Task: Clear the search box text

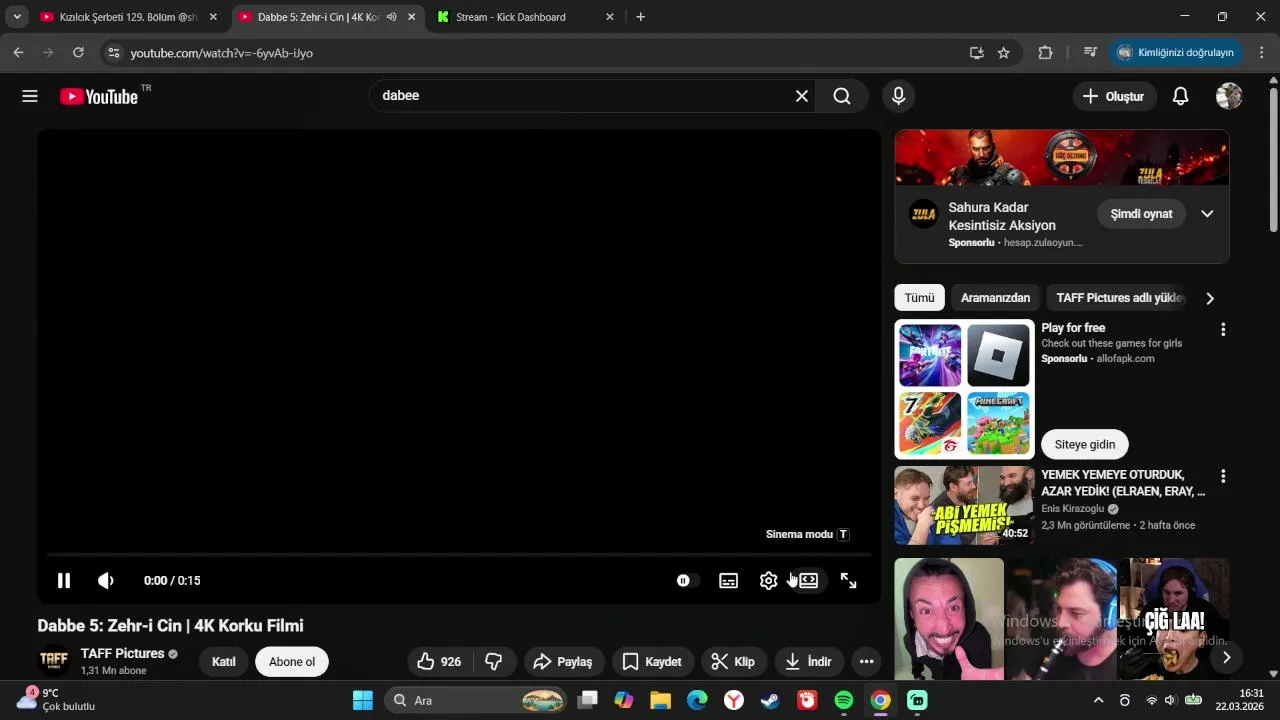Action: click(x=801, y=96)
